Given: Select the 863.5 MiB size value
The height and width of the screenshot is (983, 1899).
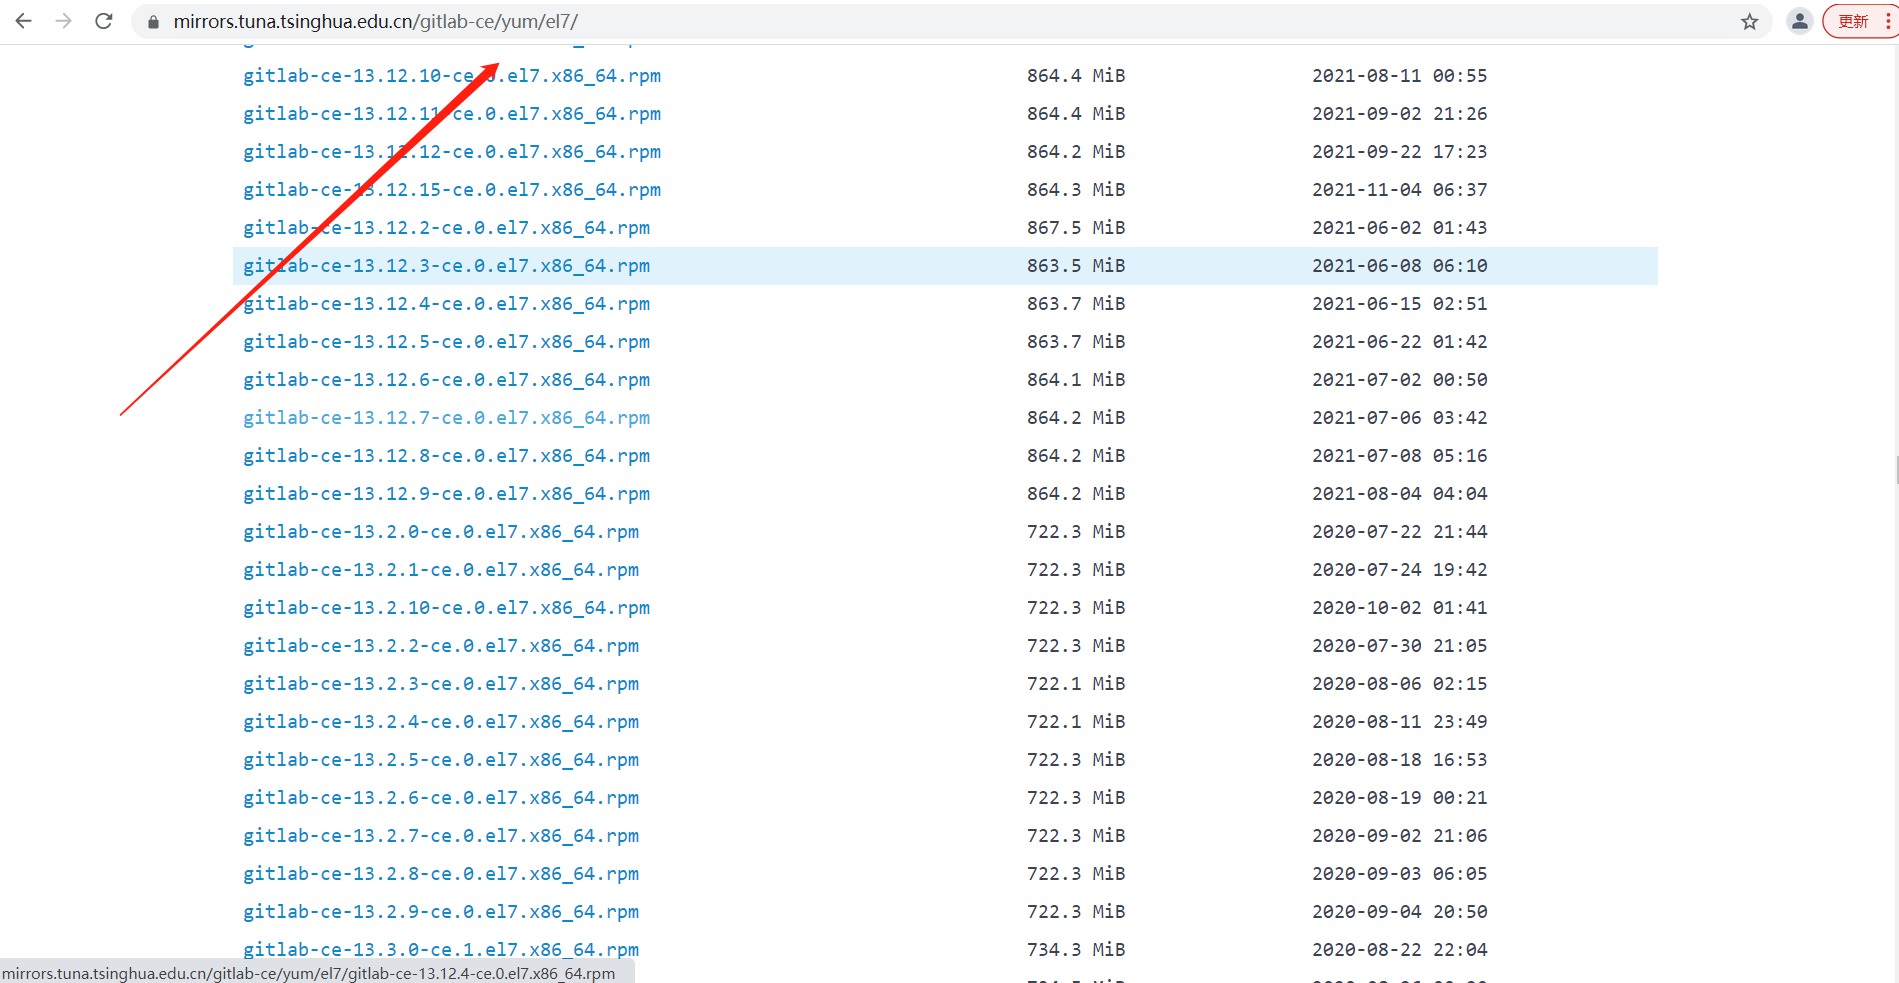Looking at the screenshot, I should pyautogui.click(x=1076, y=266).
